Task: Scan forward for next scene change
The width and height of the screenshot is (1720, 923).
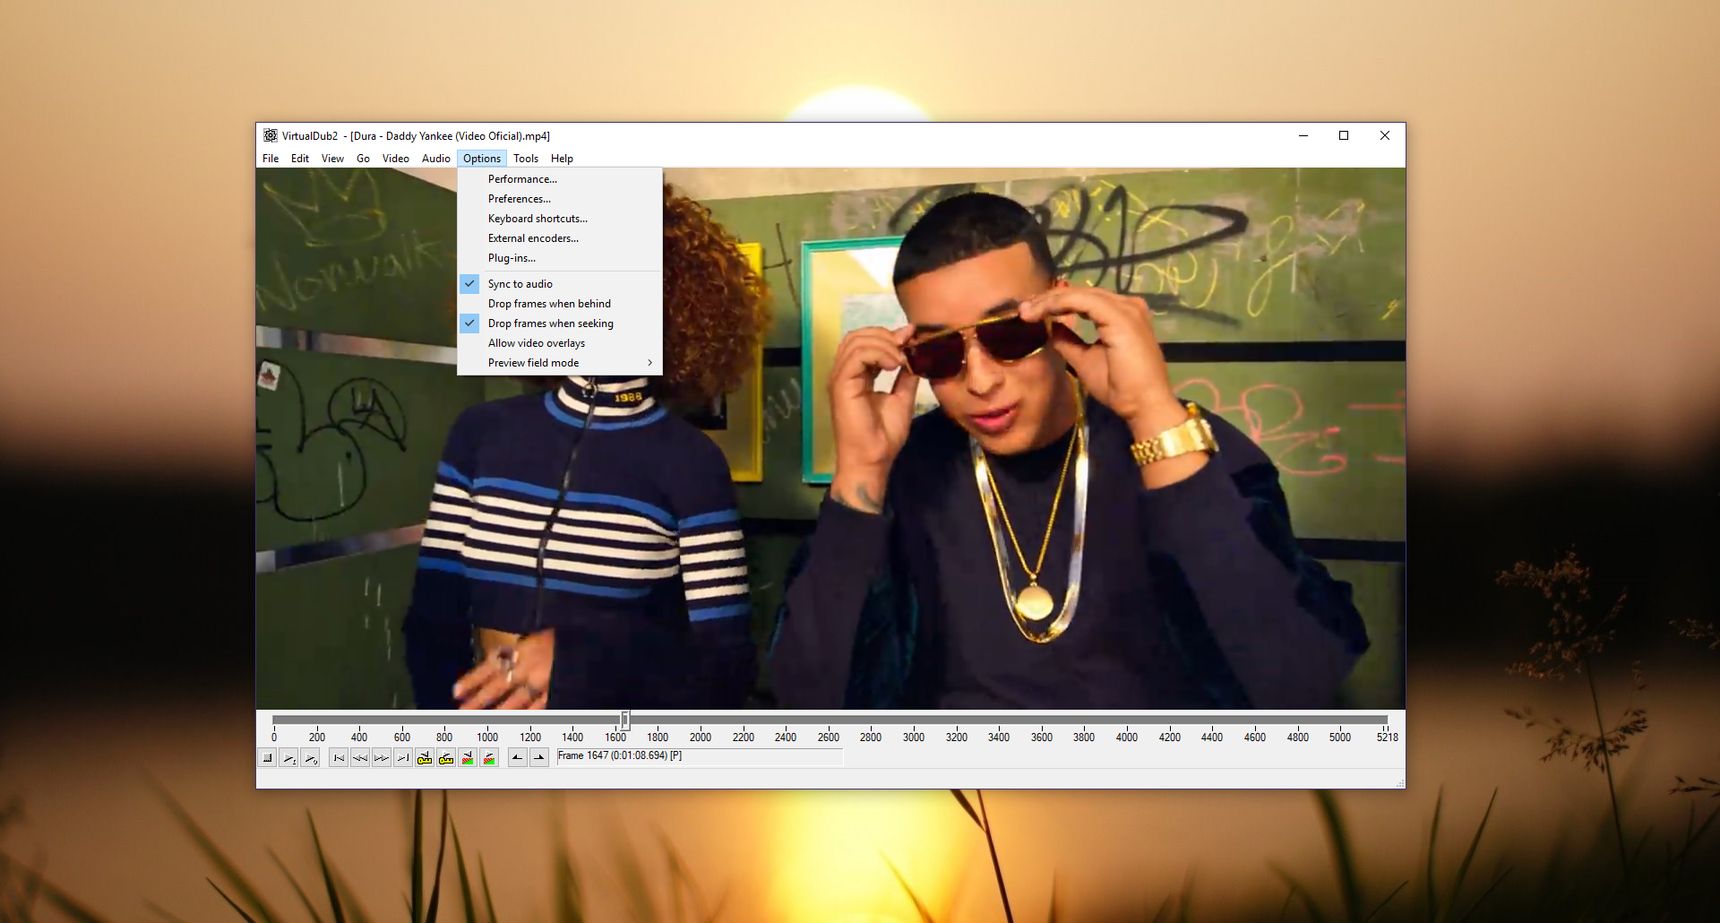Action: 489,758
